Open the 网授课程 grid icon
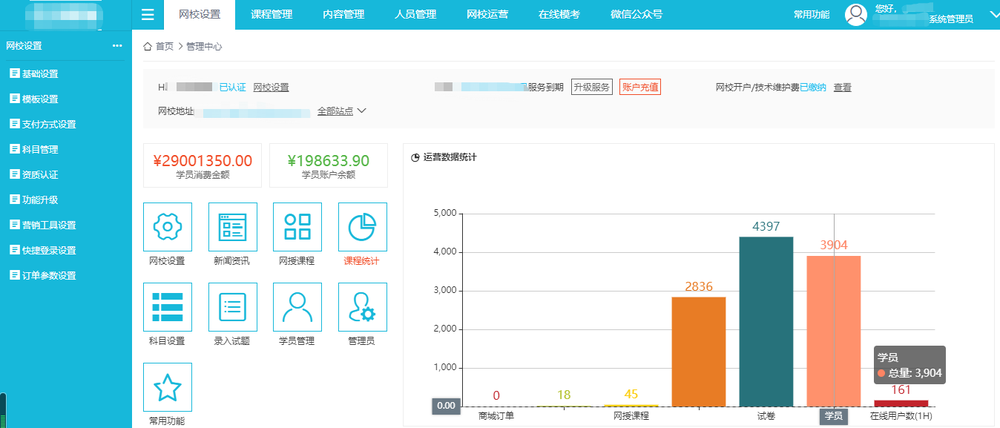This screenshot has width=1000, height=428. point(296,227)
